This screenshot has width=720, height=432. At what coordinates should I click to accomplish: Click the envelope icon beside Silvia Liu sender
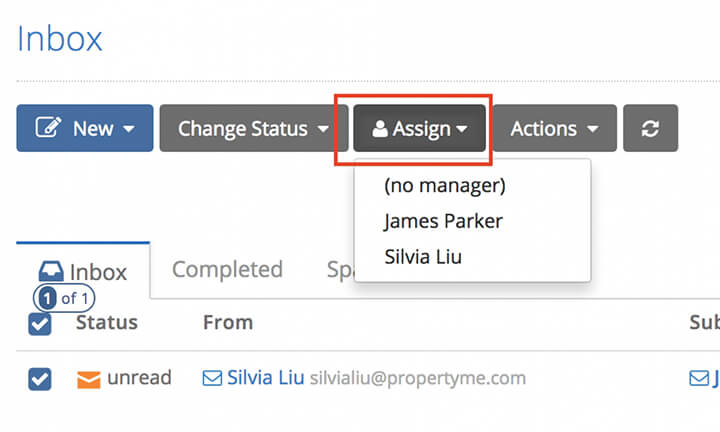click(212, 378)
